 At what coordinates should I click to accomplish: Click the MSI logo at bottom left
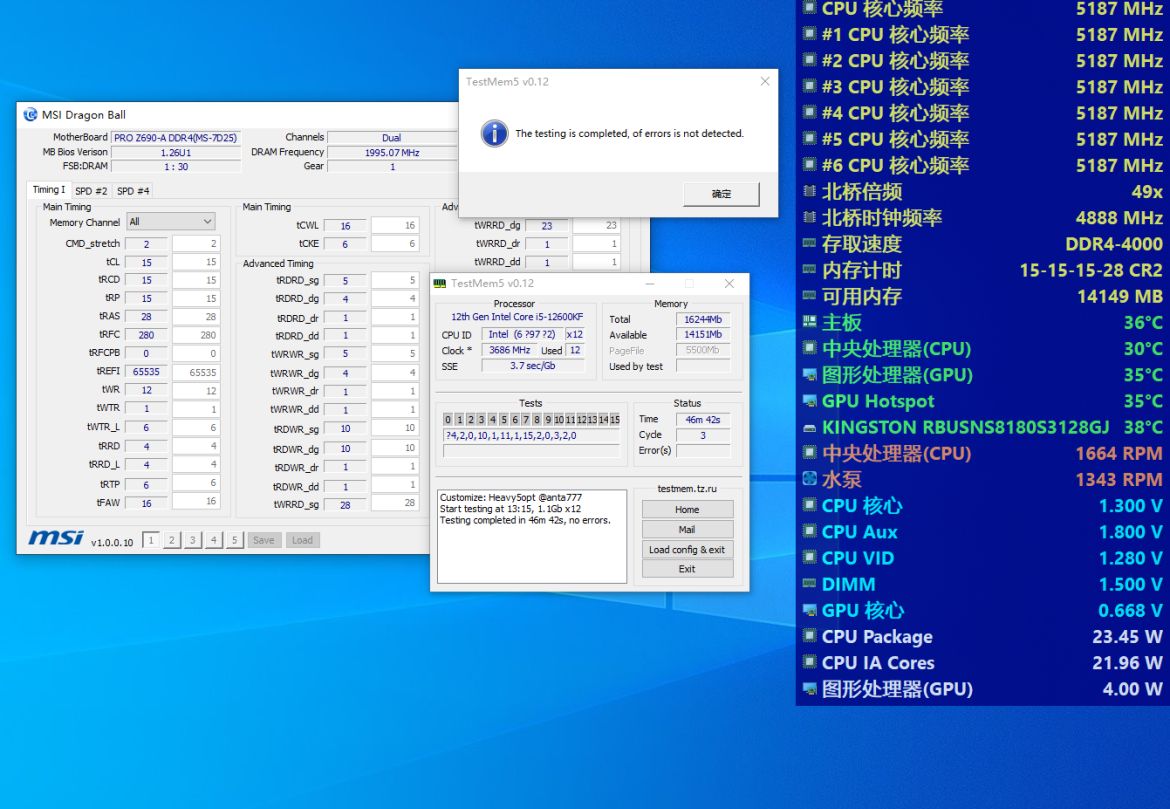pos(56,538)
